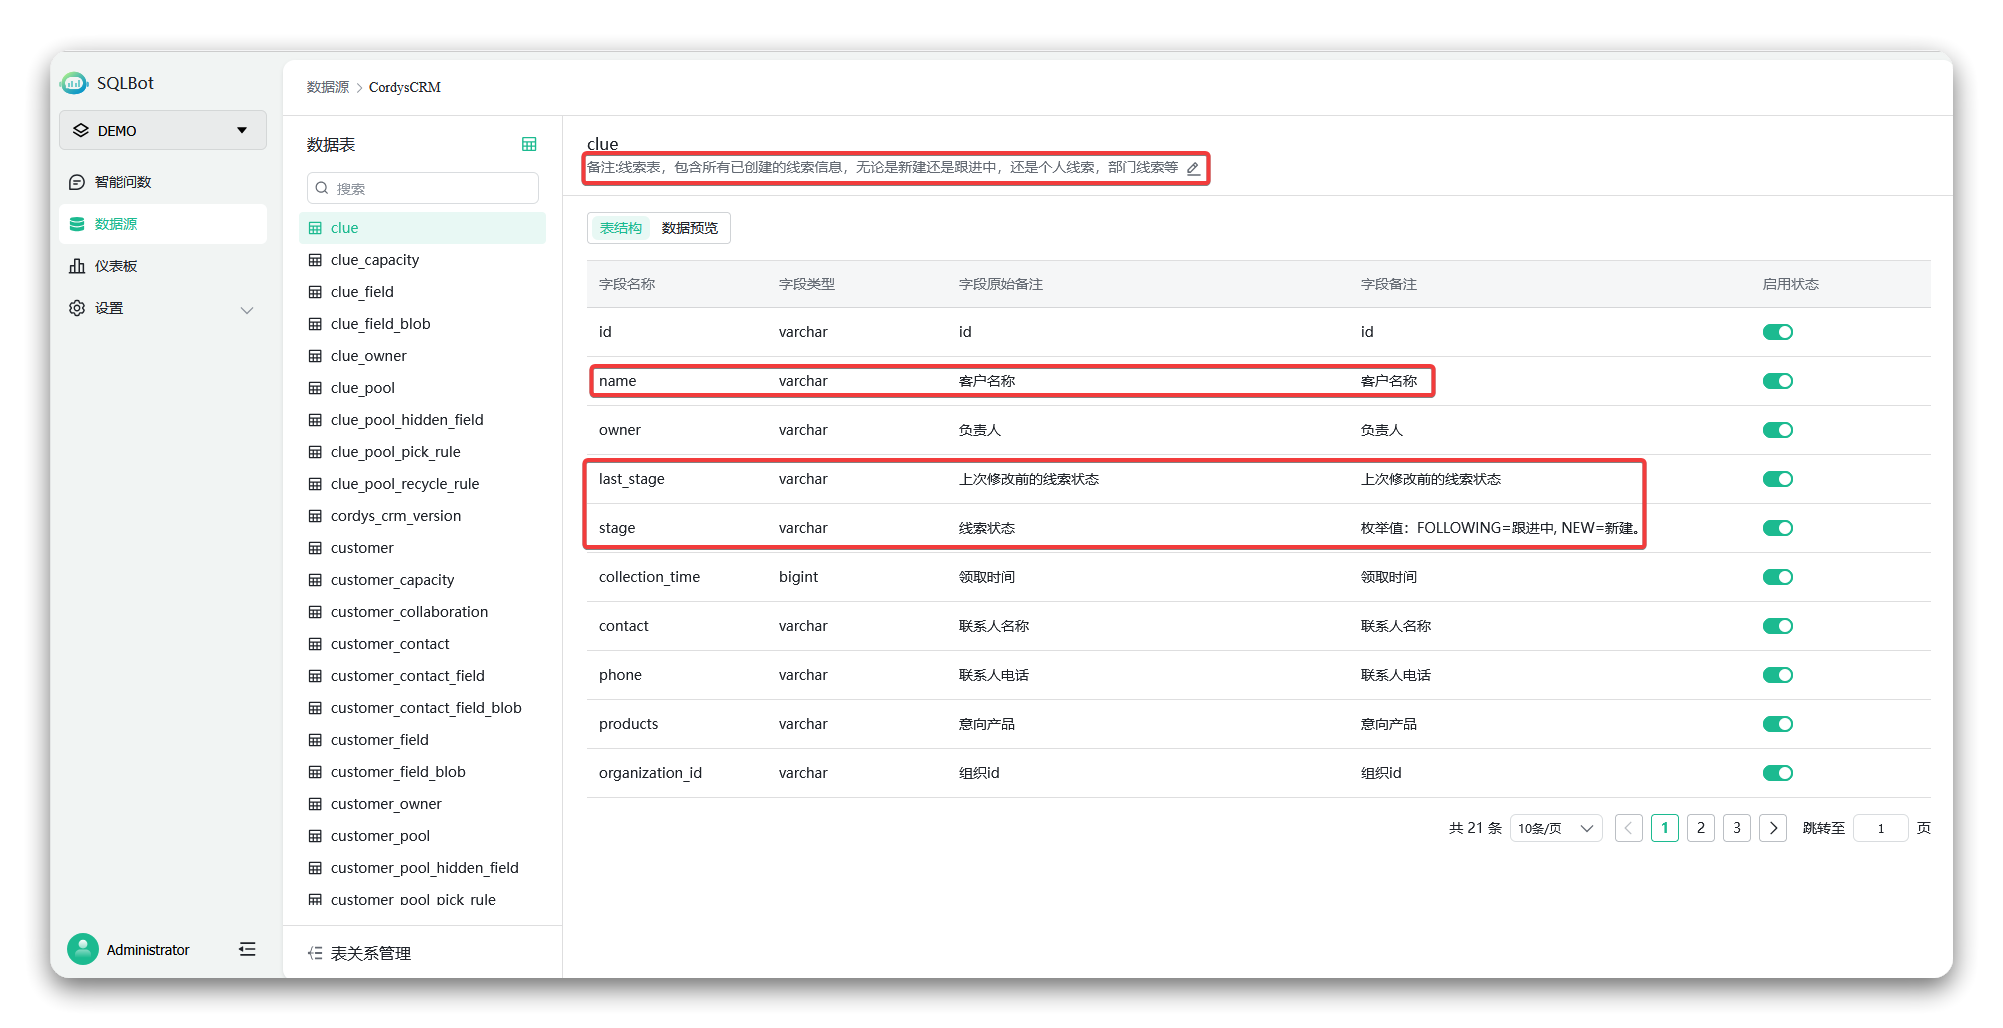2003x1028 pixels.
Task: Click the 仪表板 sidebar icon
Action: point(77,265)
